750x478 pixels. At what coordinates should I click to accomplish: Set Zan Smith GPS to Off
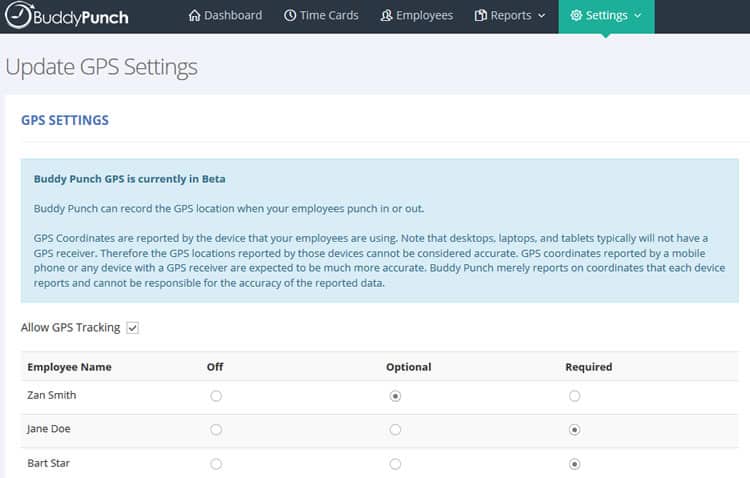pyautogui.click(x=216, y=396)
